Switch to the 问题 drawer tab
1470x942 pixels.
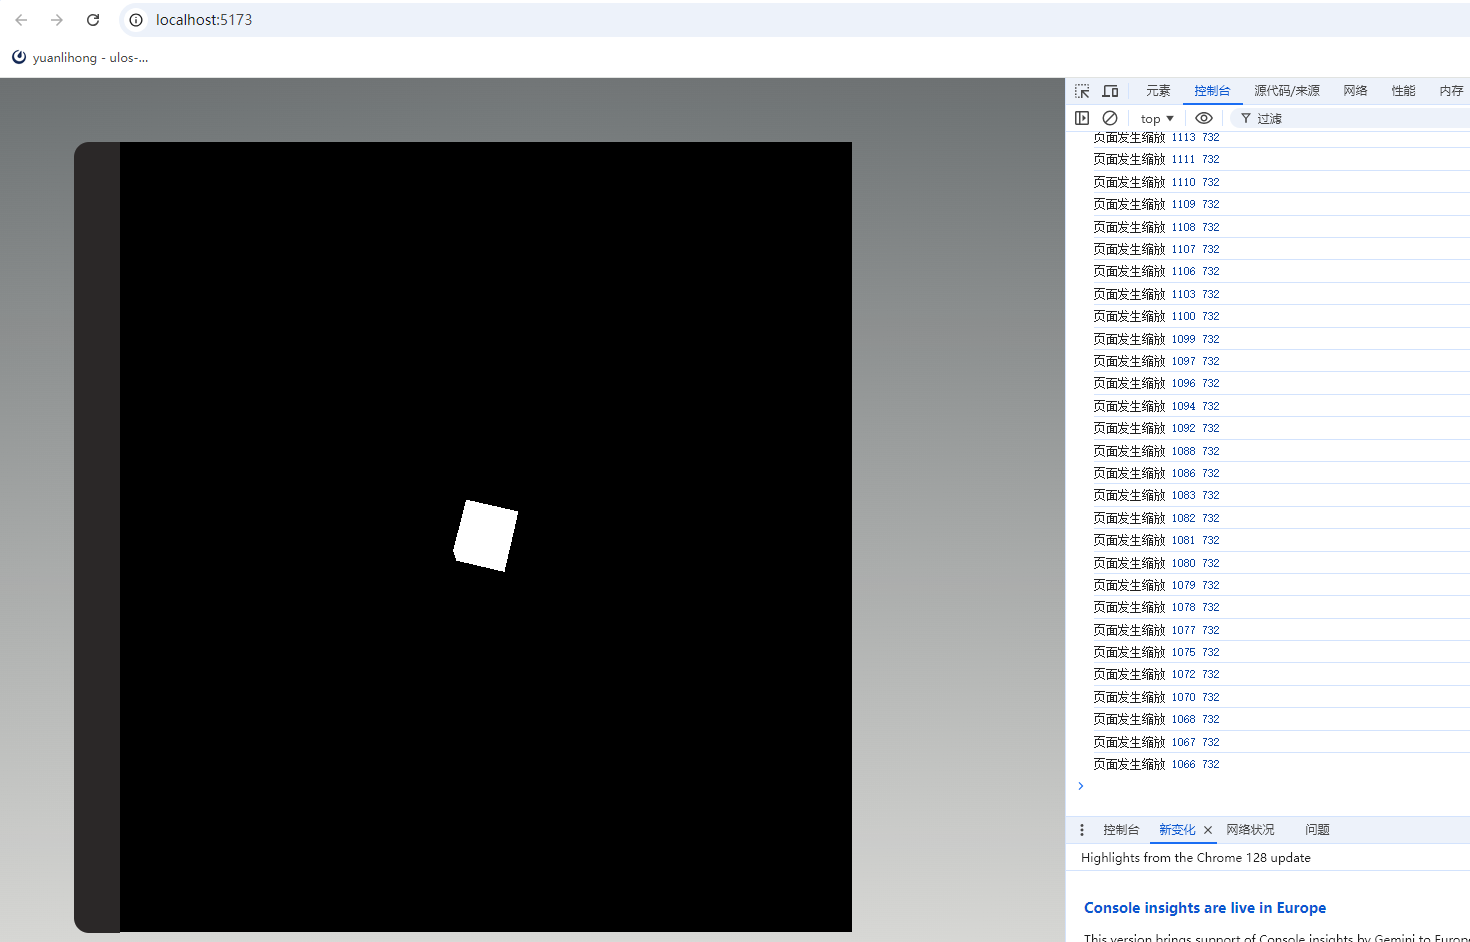pos(1317,830)
